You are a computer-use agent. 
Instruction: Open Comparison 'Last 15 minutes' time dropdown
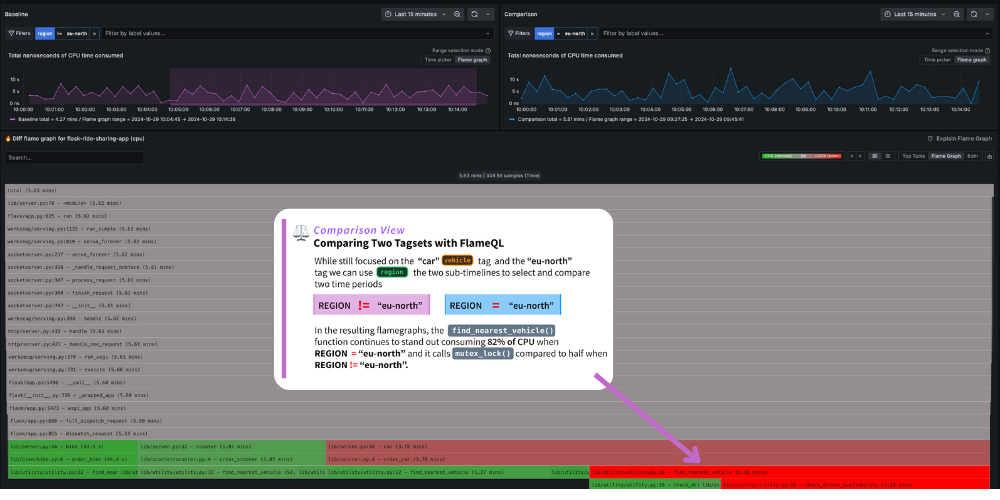pyautogui.click(x=912, y=15)
